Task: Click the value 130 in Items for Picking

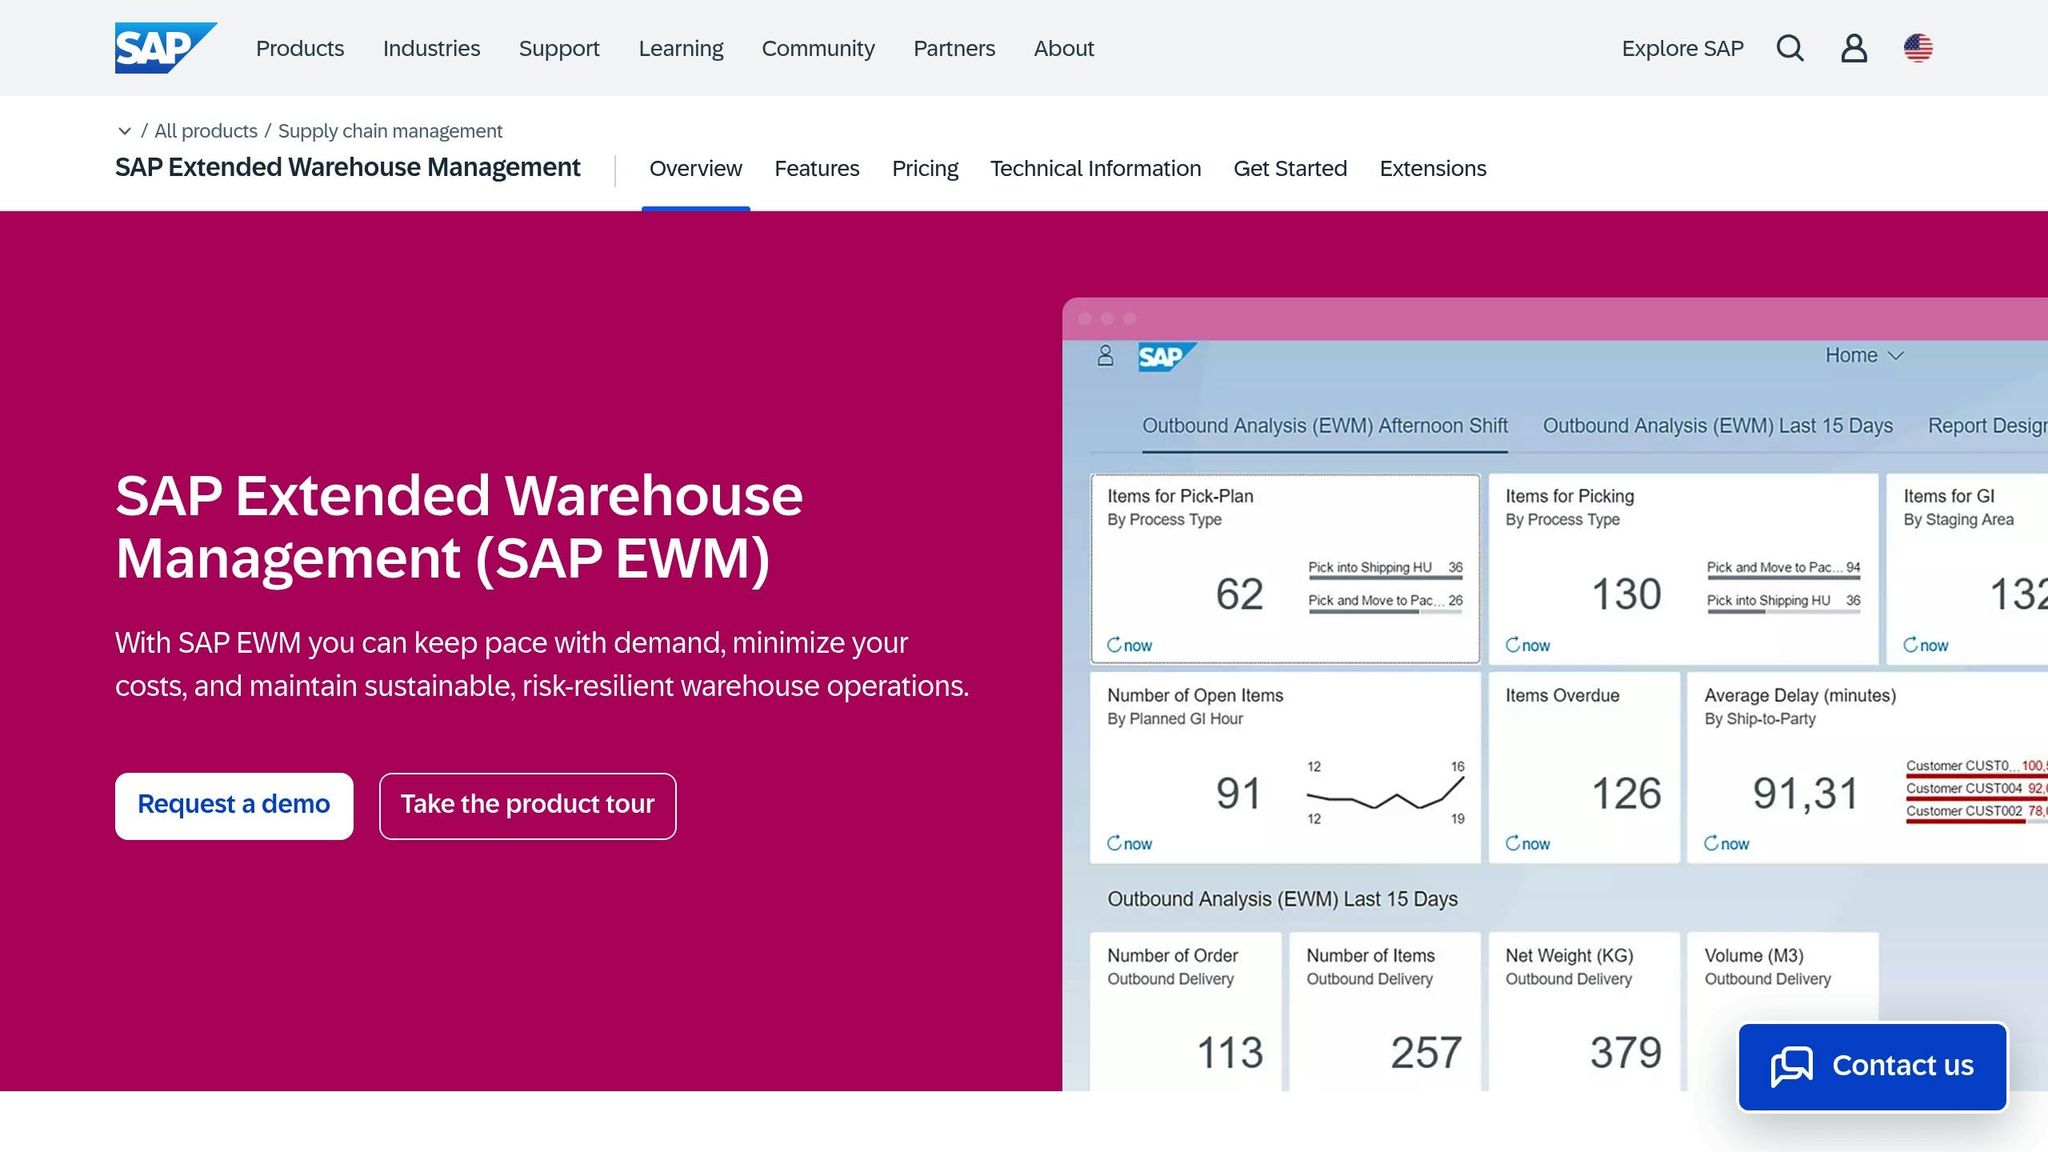Action: point(1626,594)
